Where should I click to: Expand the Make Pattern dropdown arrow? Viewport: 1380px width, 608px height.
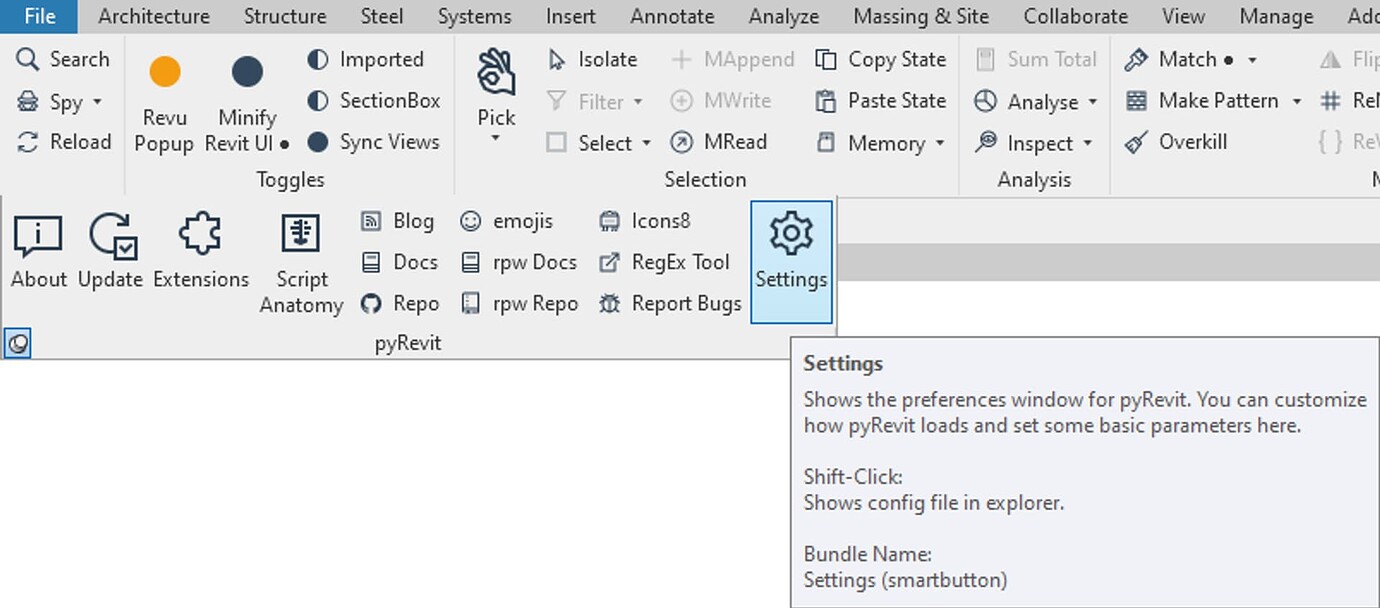coord(1296,102)
